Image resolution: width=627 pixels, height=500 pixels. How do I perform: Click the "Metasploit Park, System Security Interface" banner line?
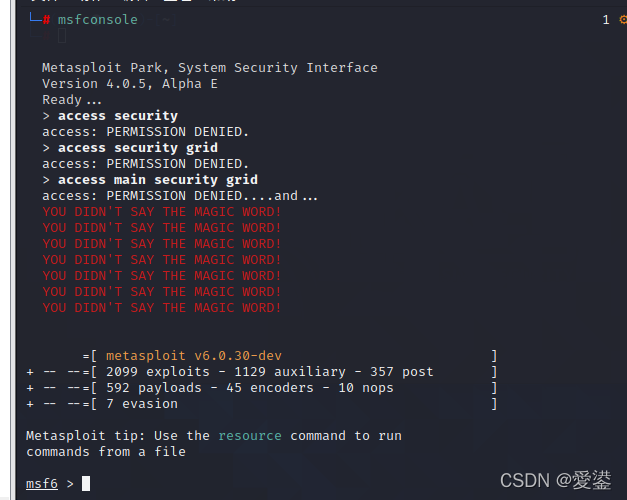point(210,68)
